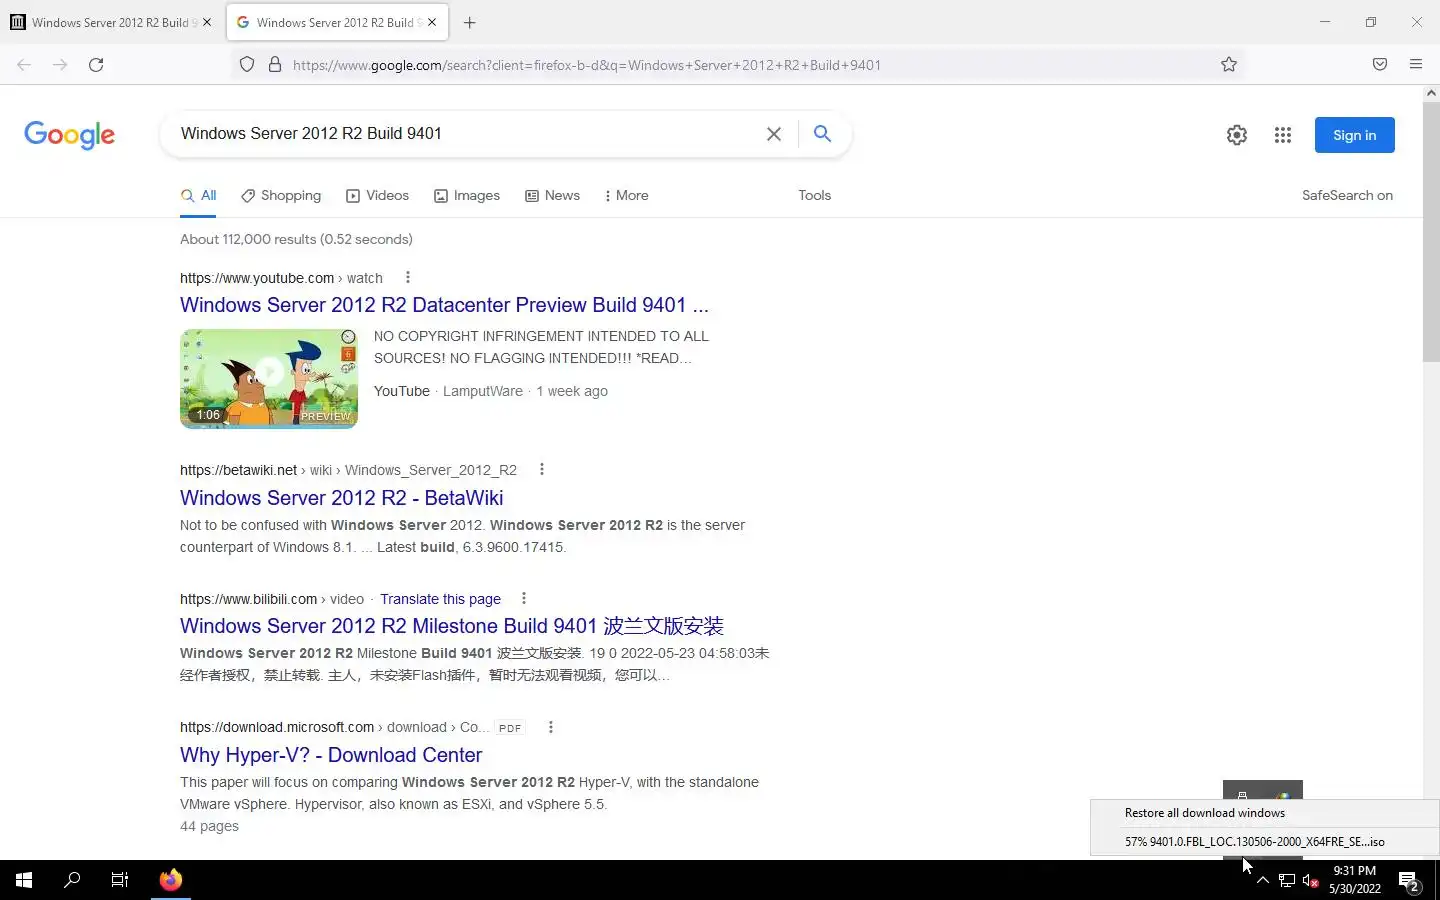
Task: Close the active Google search tab
Action: point(432,22)
